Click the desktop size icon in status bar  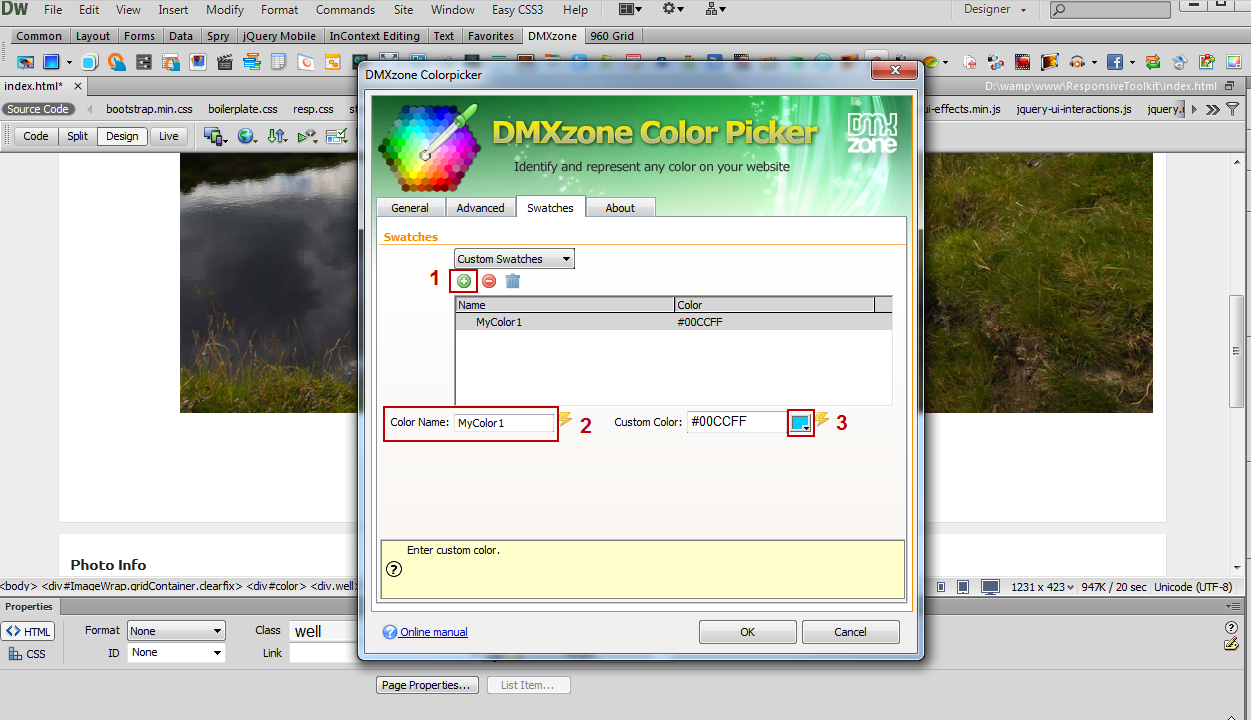point(990,587)
